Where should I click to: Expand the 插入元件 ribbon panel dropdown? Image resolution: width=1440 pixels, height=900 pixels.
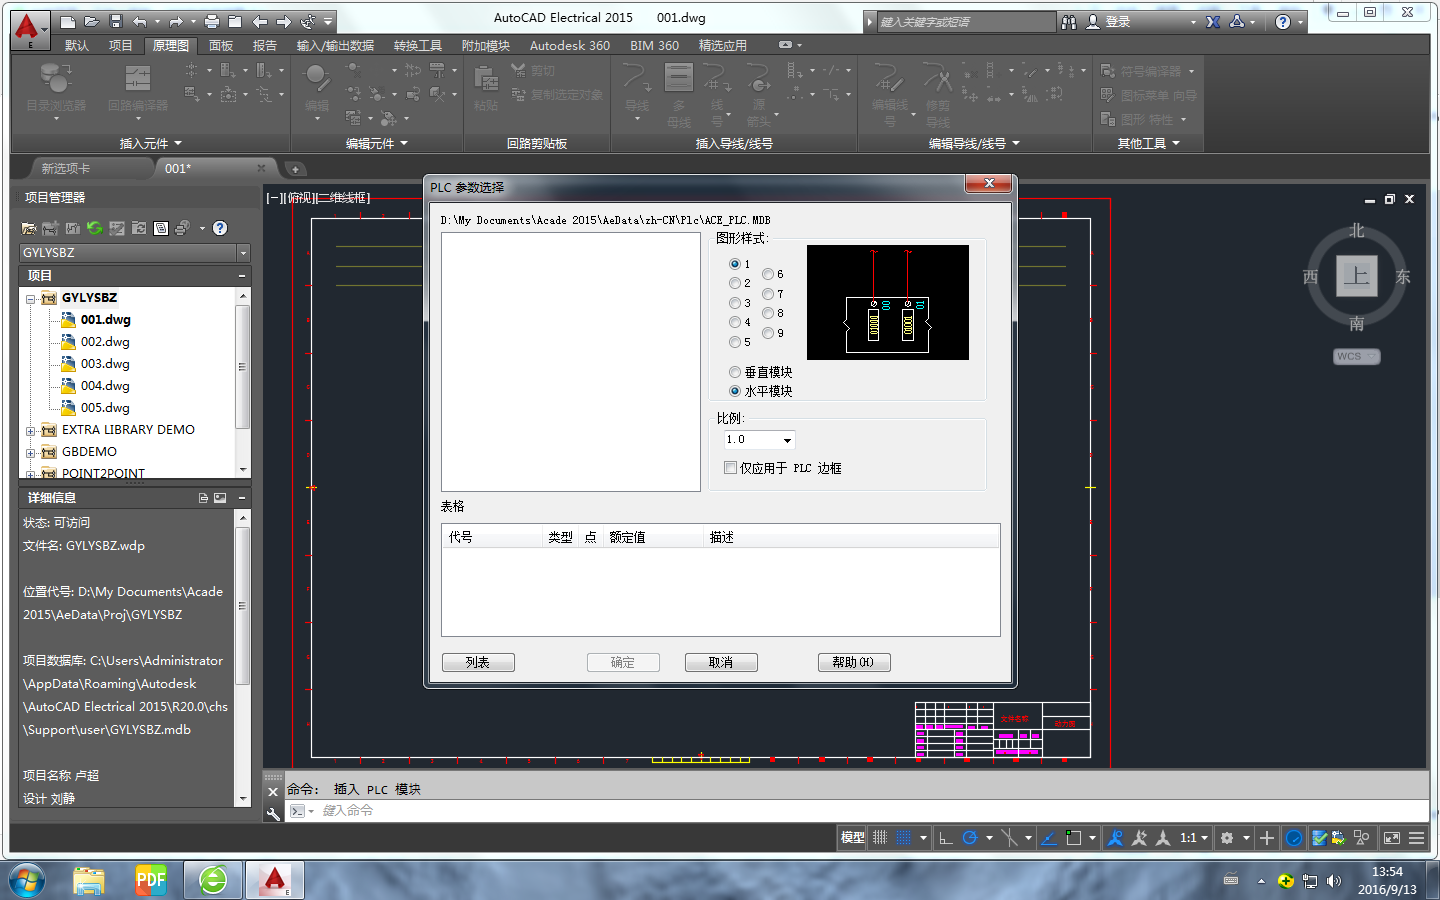point(151,144)
